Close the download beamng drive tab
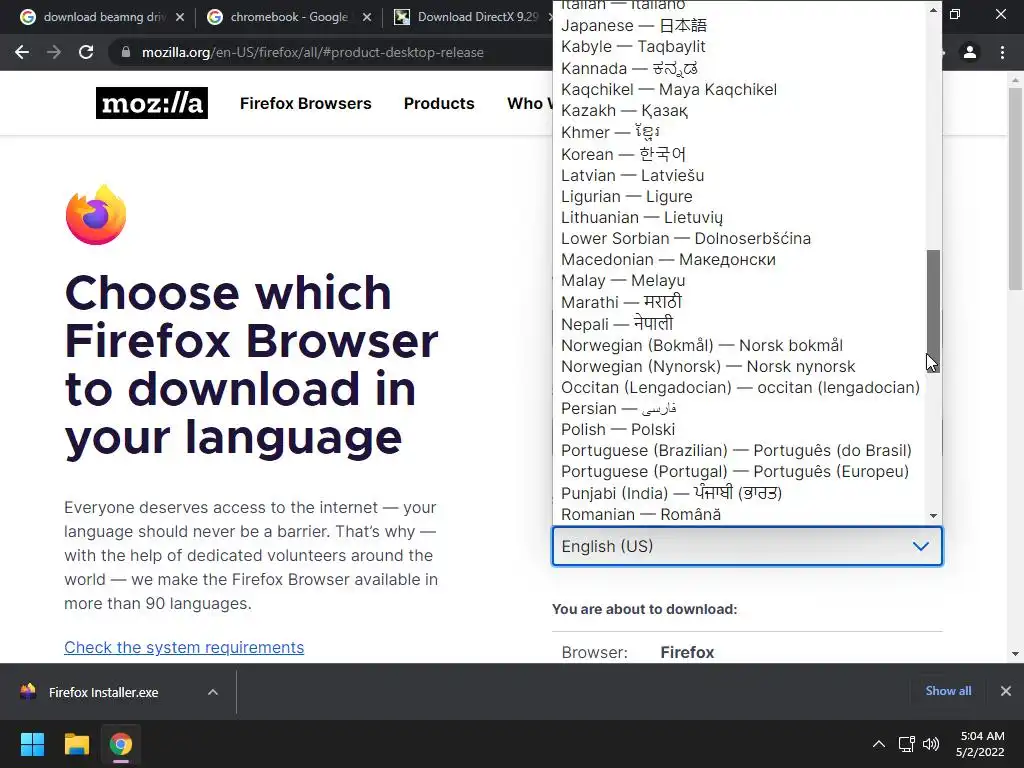The image size is (1024, 768). (180, 17)
